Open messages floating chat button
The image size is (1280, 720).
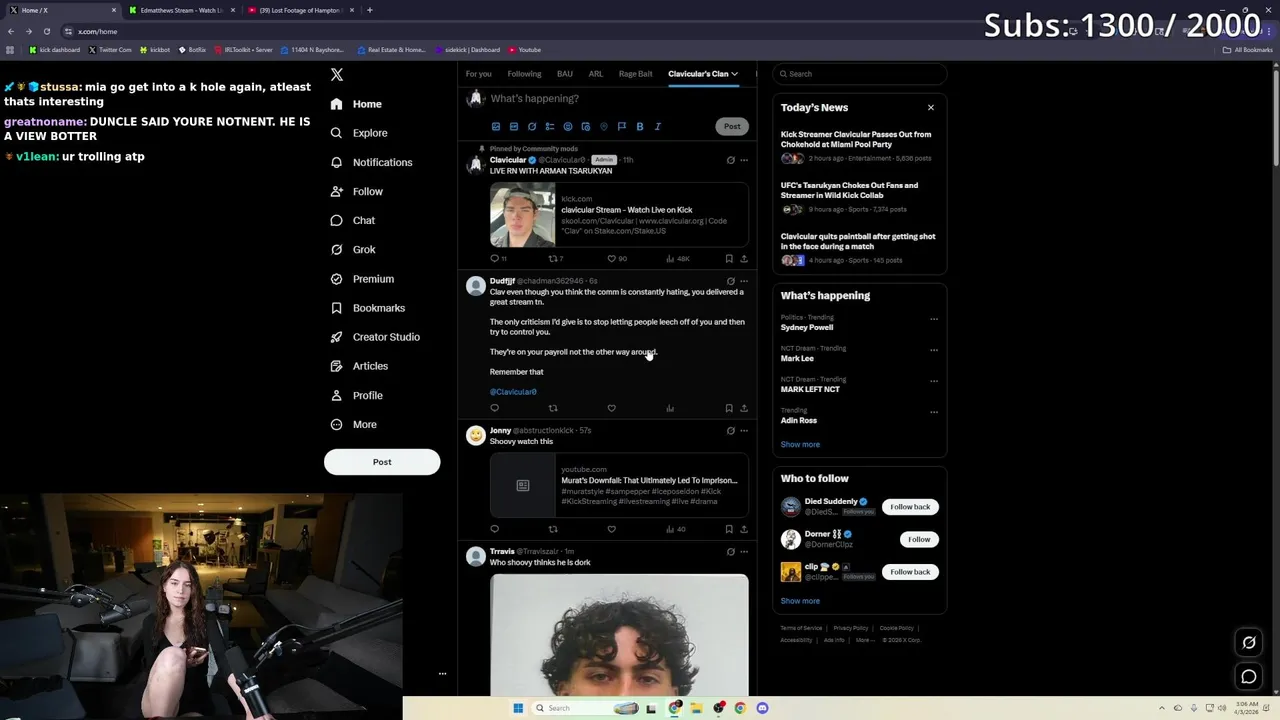tap(1249, 677)
